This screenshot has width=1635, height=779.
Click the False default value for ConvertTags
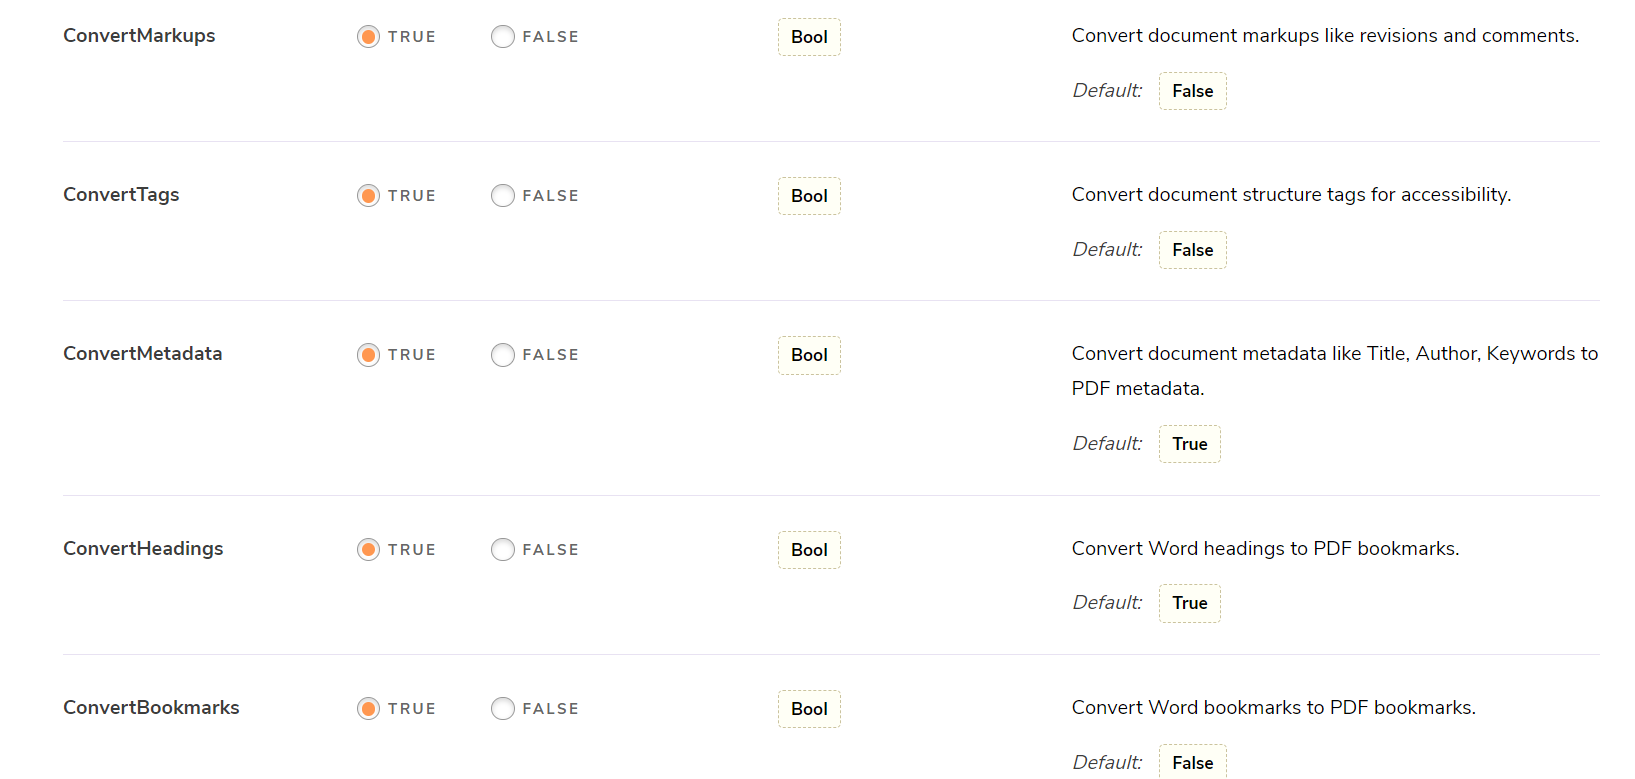[1192, 249]
